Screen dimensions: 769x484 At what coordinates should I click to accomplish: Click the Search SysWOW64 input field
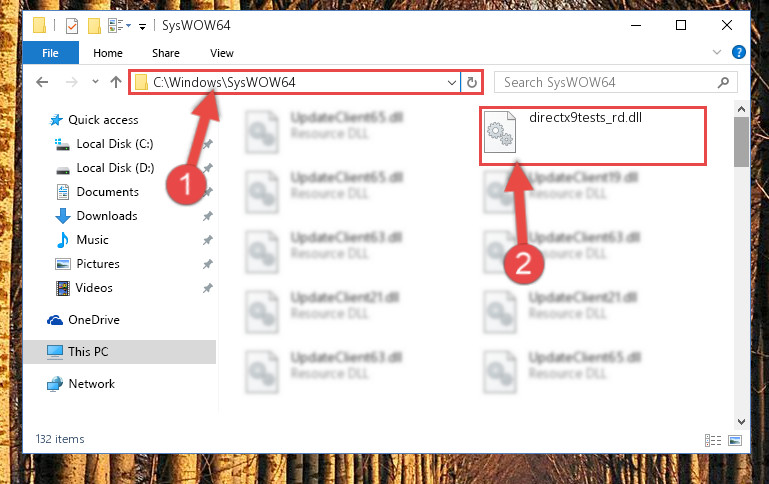pos(607,82)
